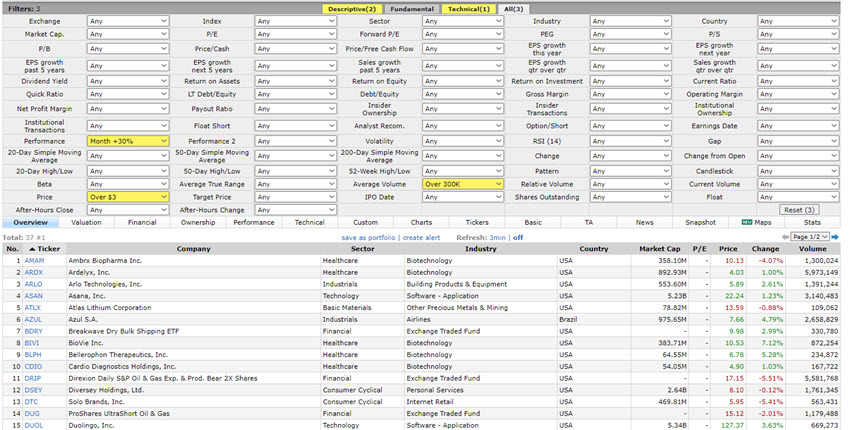Turn refresh off link

518,238
